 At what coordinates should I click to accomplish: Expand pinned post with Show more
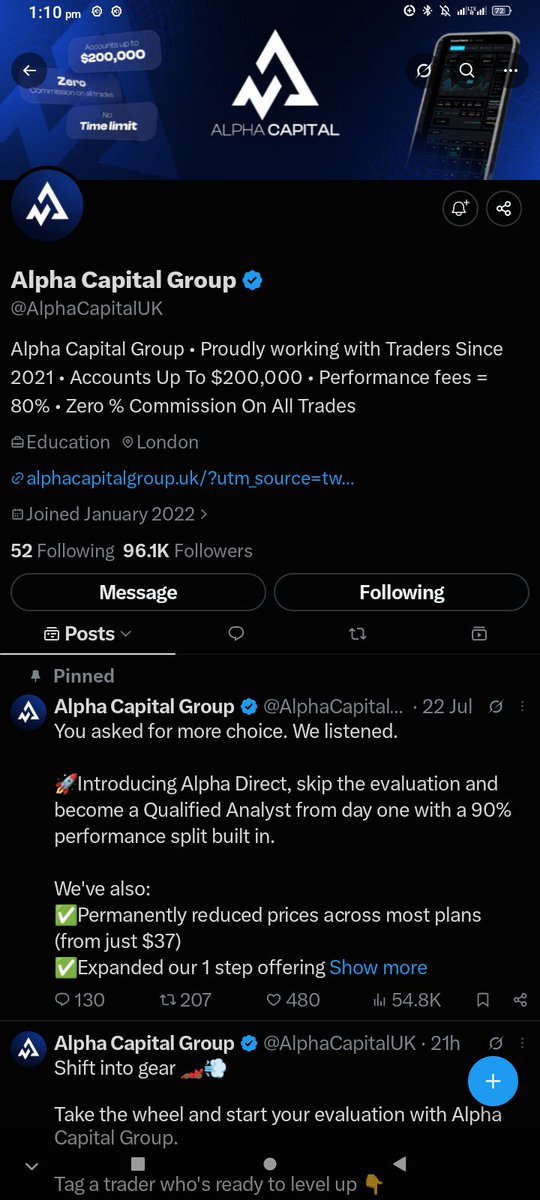click(x=378, y=967)
